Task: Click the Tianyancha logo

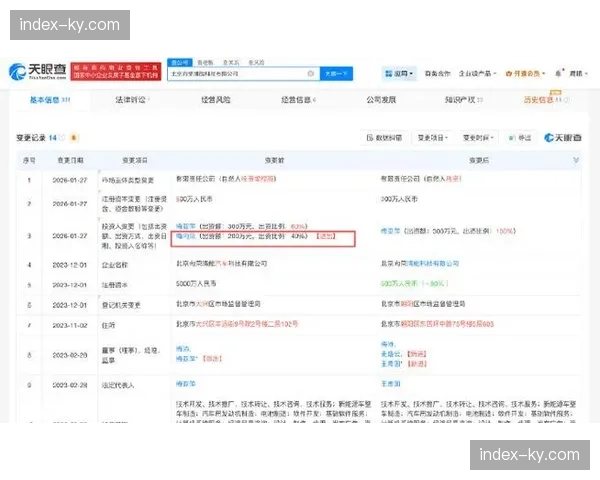Action: click(38, 71)
